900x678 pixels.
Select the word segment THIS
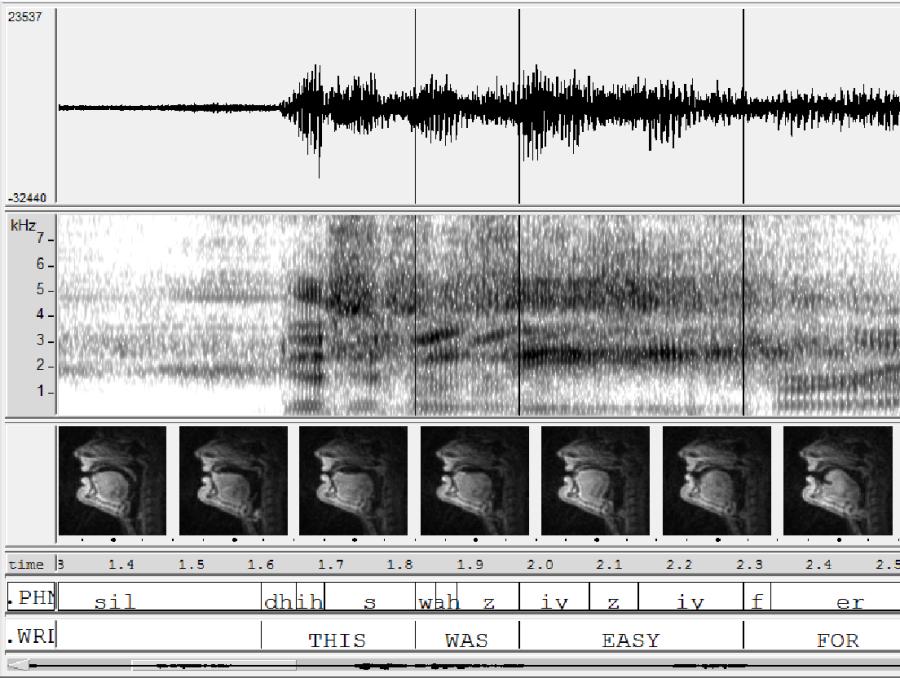coord(337,639)
